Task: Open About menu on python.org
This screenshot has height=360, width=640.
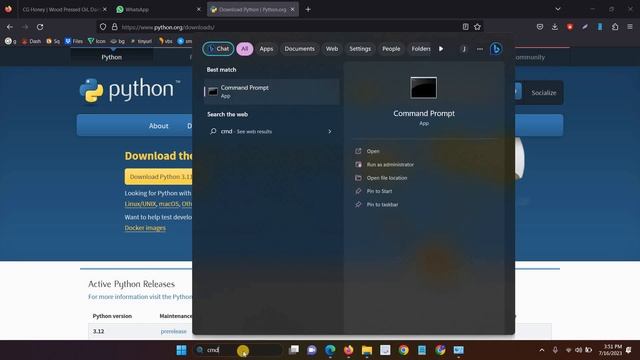Action: [x=158, y=126]
